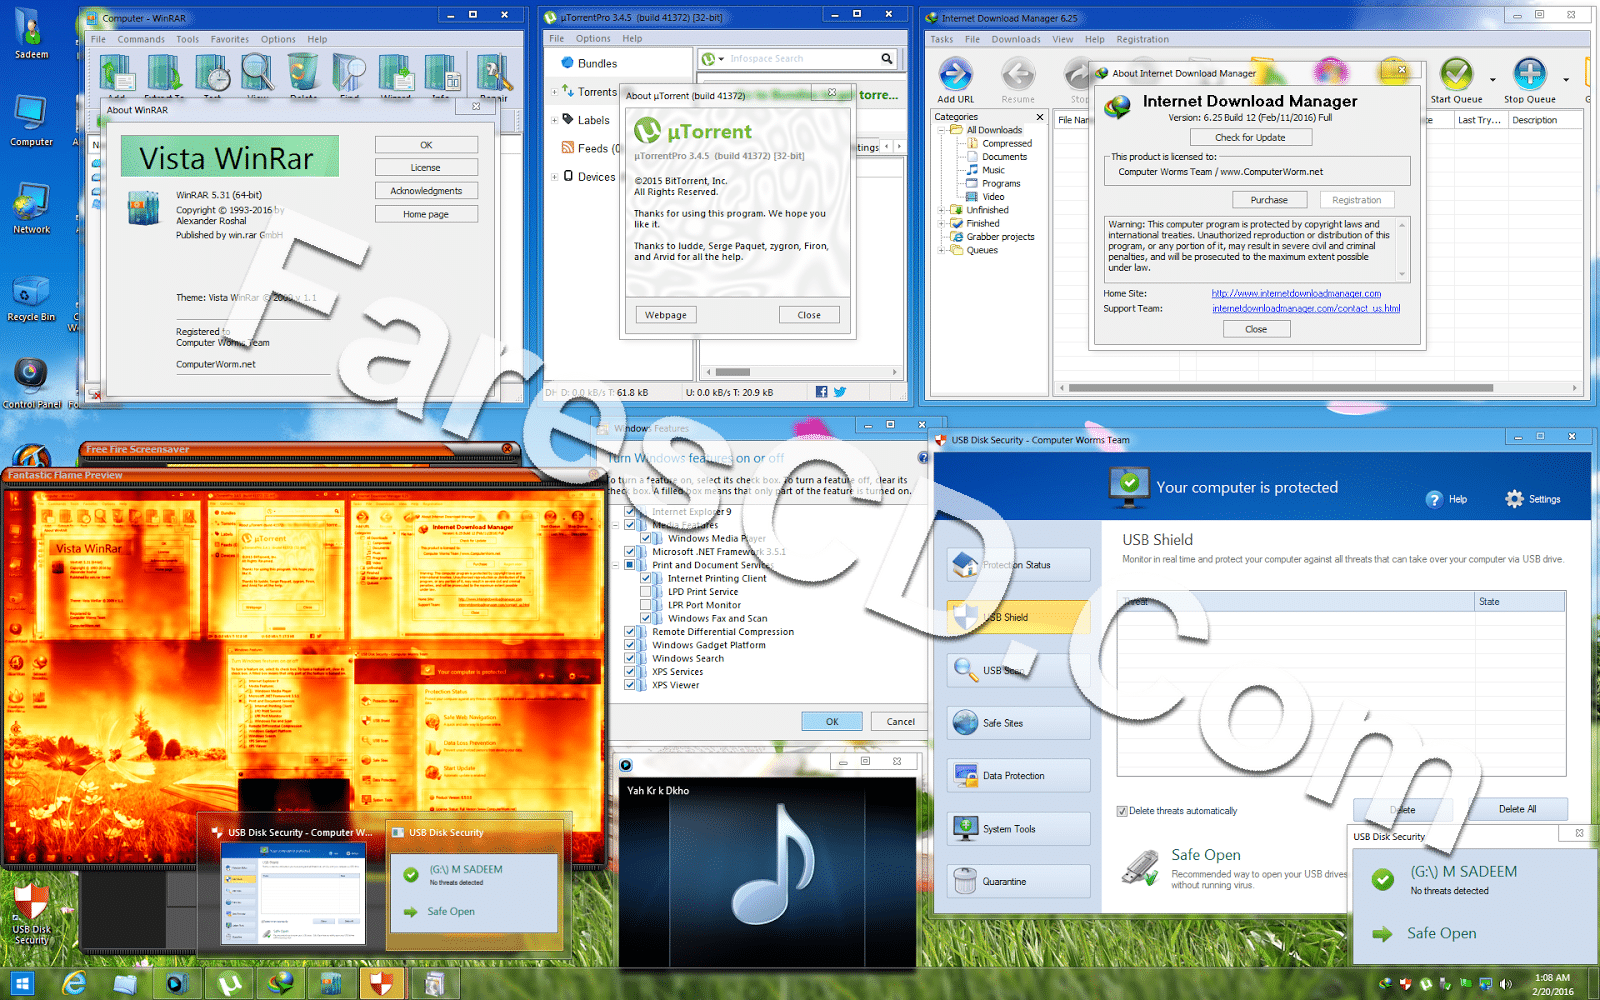Click the Info icon in WinRAR toolbar
Screen dimensions: 1600x1000
point(442,73)
